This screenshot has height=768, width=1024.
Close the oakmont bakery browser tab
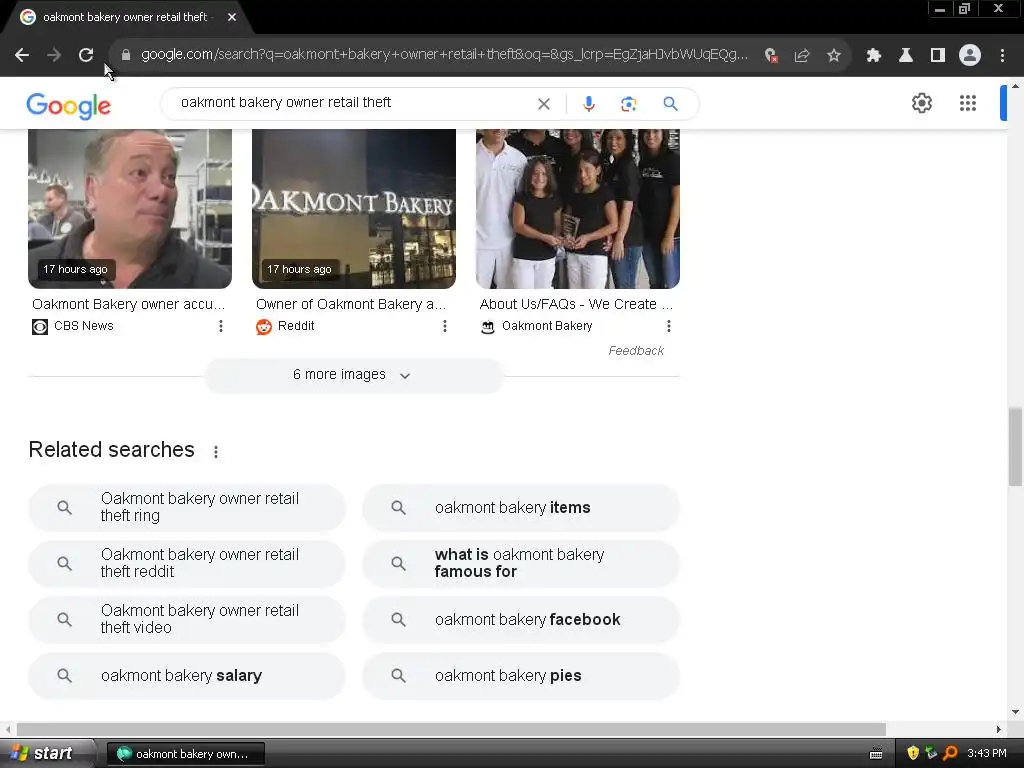[x=232, y=17]
